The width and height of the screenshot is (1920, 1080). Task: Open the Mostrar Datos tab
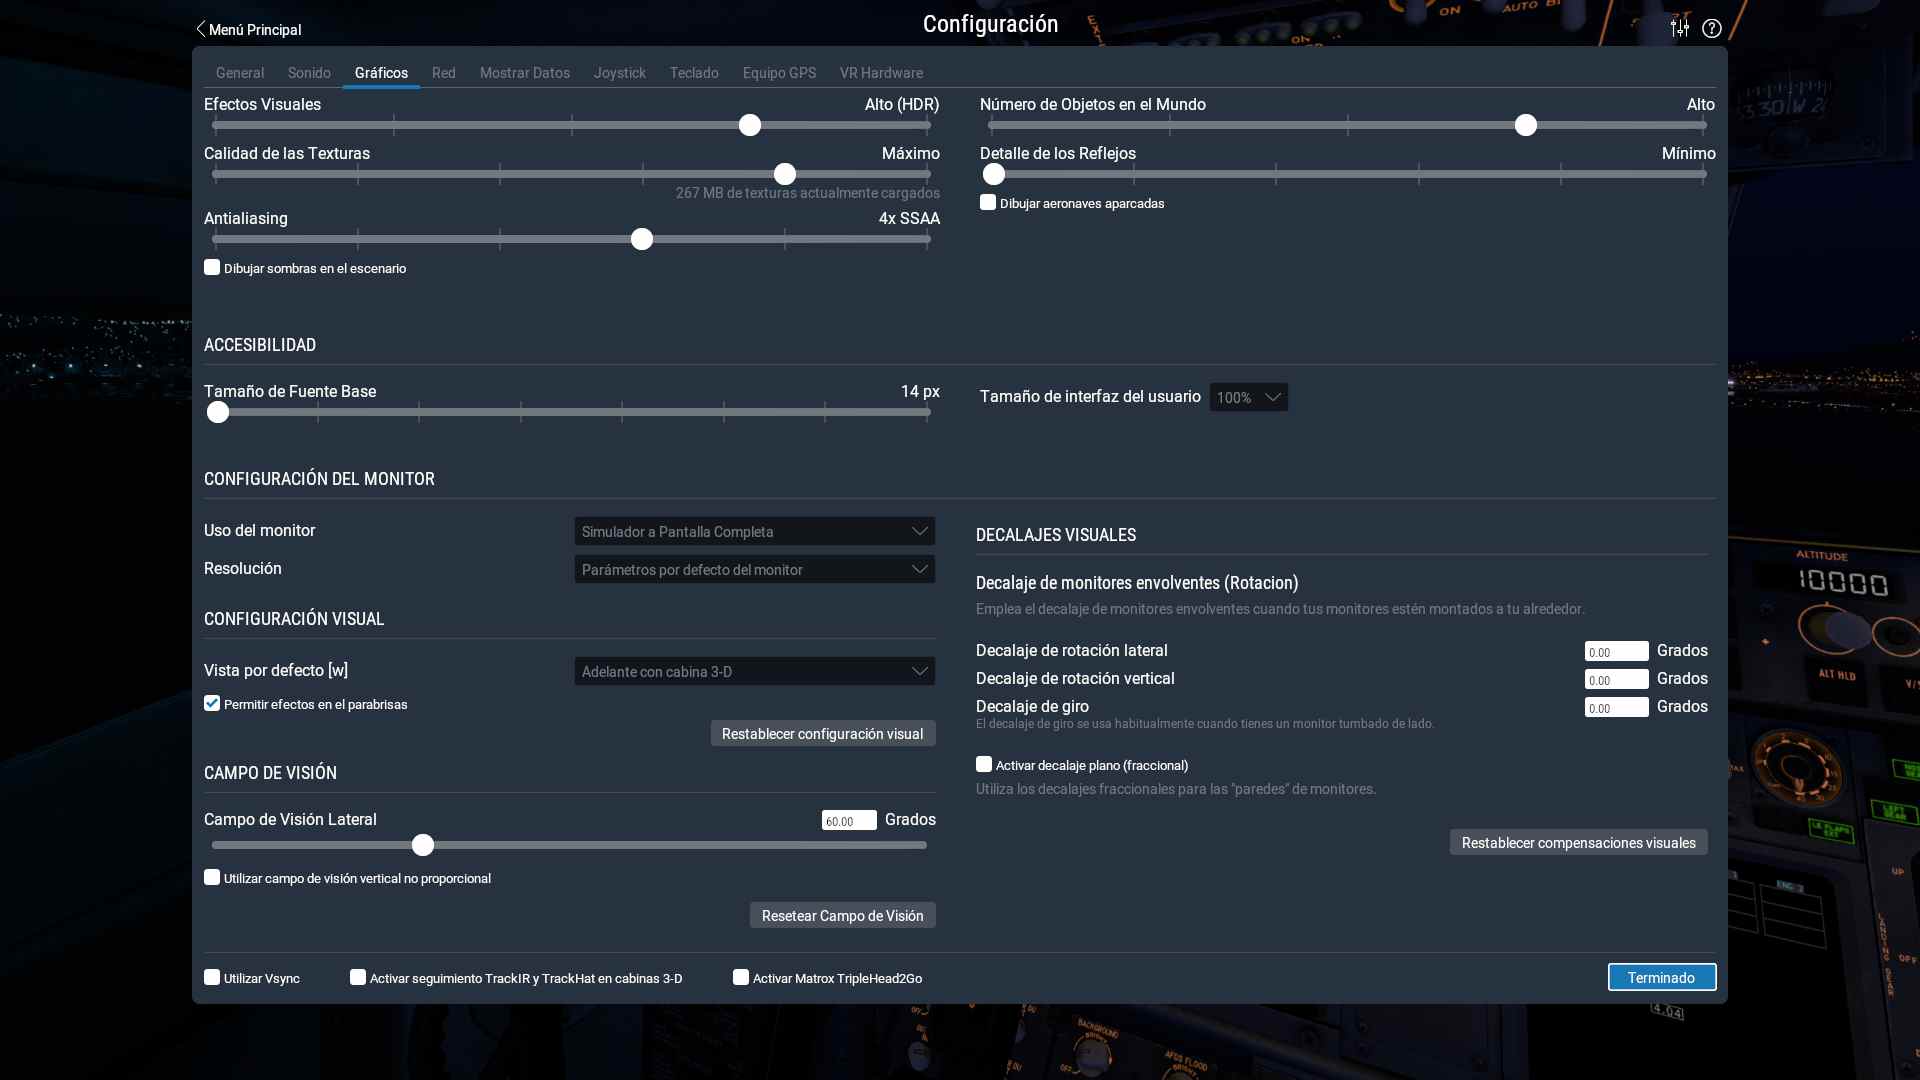click(x=525, y=73)
